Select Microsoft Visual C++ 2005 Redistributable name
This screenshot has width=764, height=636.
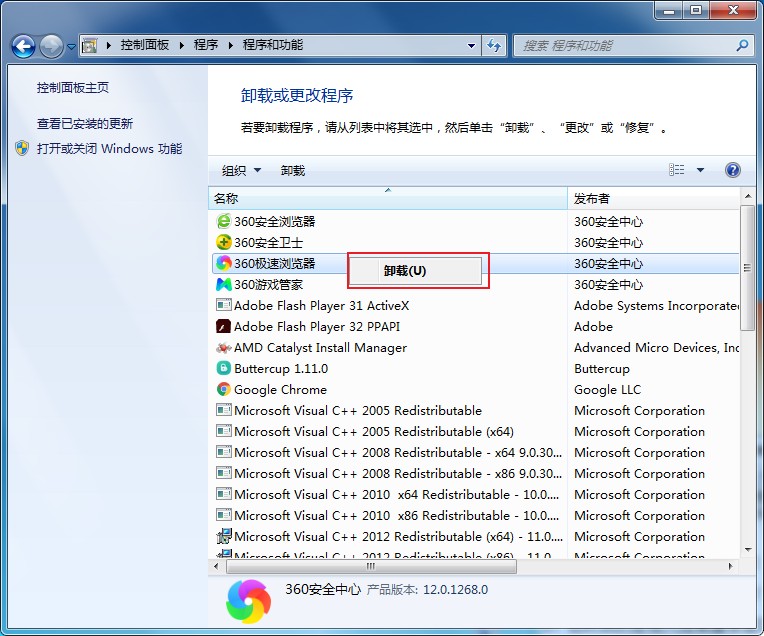pyautogui.click(x=358, y=410)
